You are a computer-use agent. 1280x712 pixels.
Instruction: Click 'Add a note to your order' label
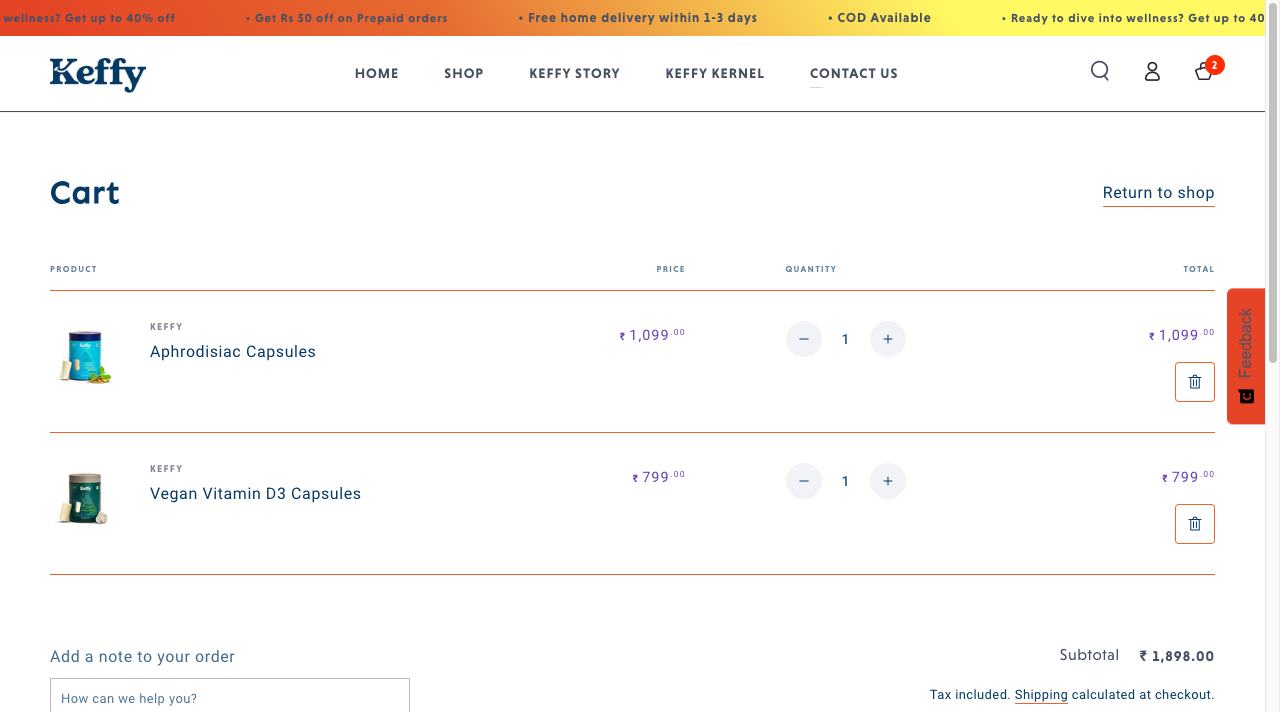(x=143, y=657)
